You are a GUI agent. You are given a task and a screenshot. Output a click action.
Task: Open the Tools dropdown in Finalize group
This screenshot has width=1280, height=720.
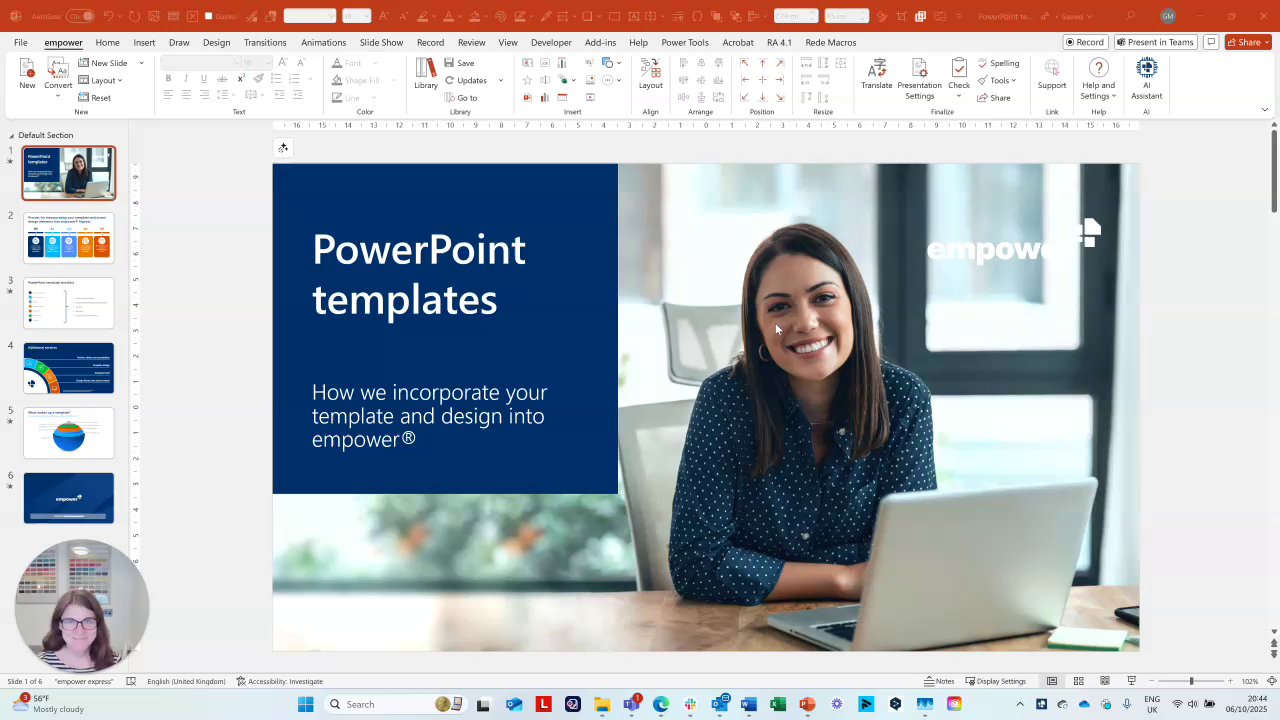pos(997,80)
